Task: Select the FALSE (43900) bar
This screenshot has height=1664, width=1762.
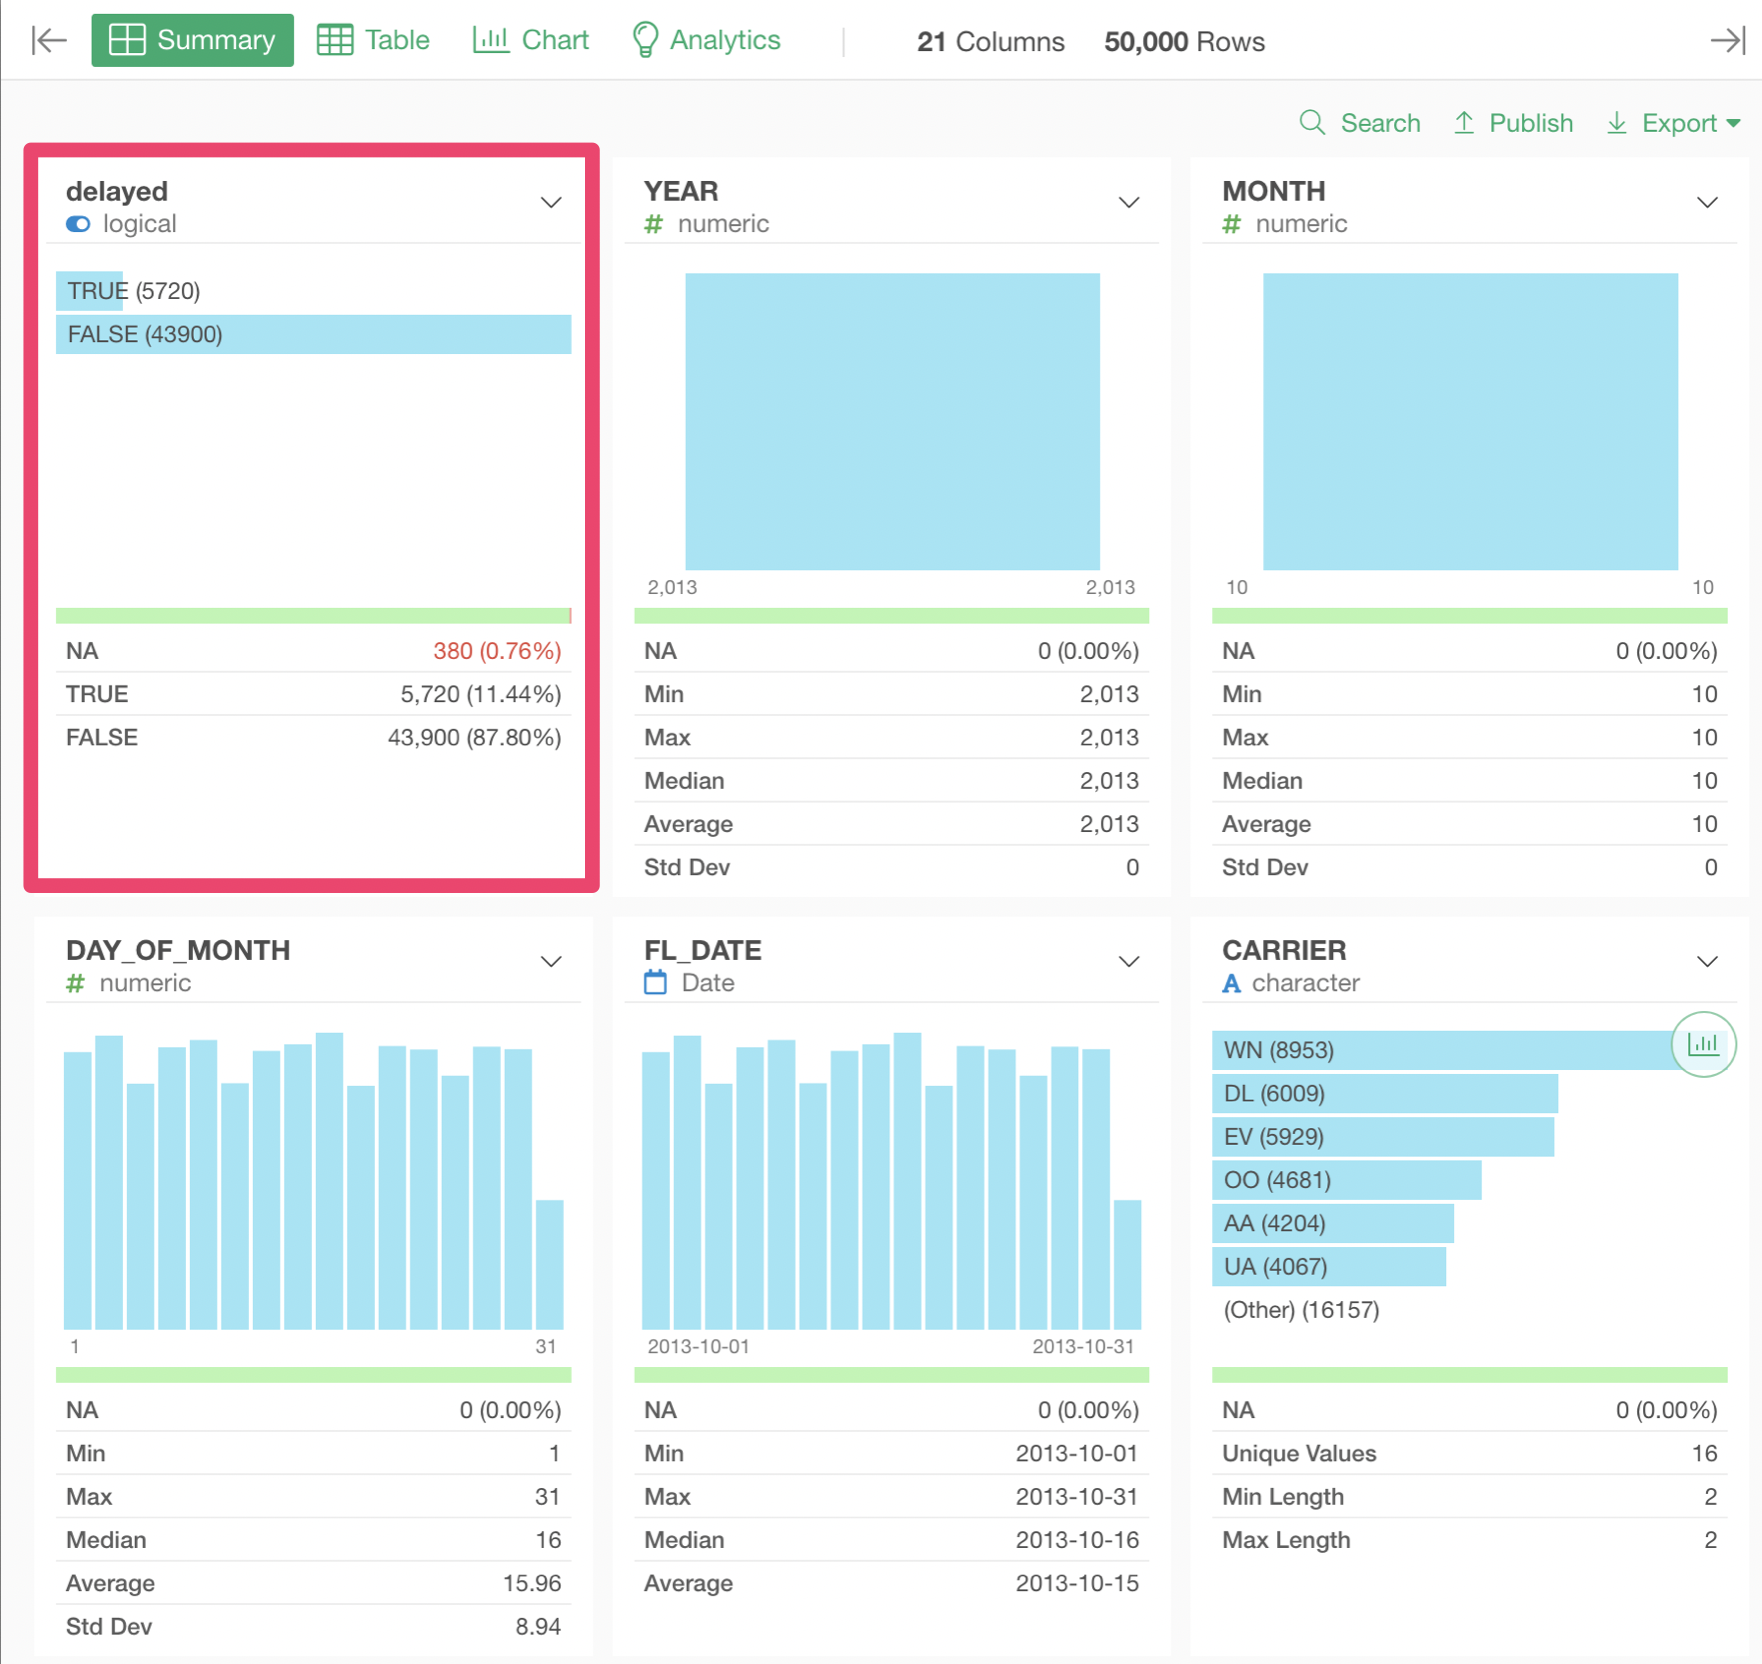Action: [x=313, y=334]
